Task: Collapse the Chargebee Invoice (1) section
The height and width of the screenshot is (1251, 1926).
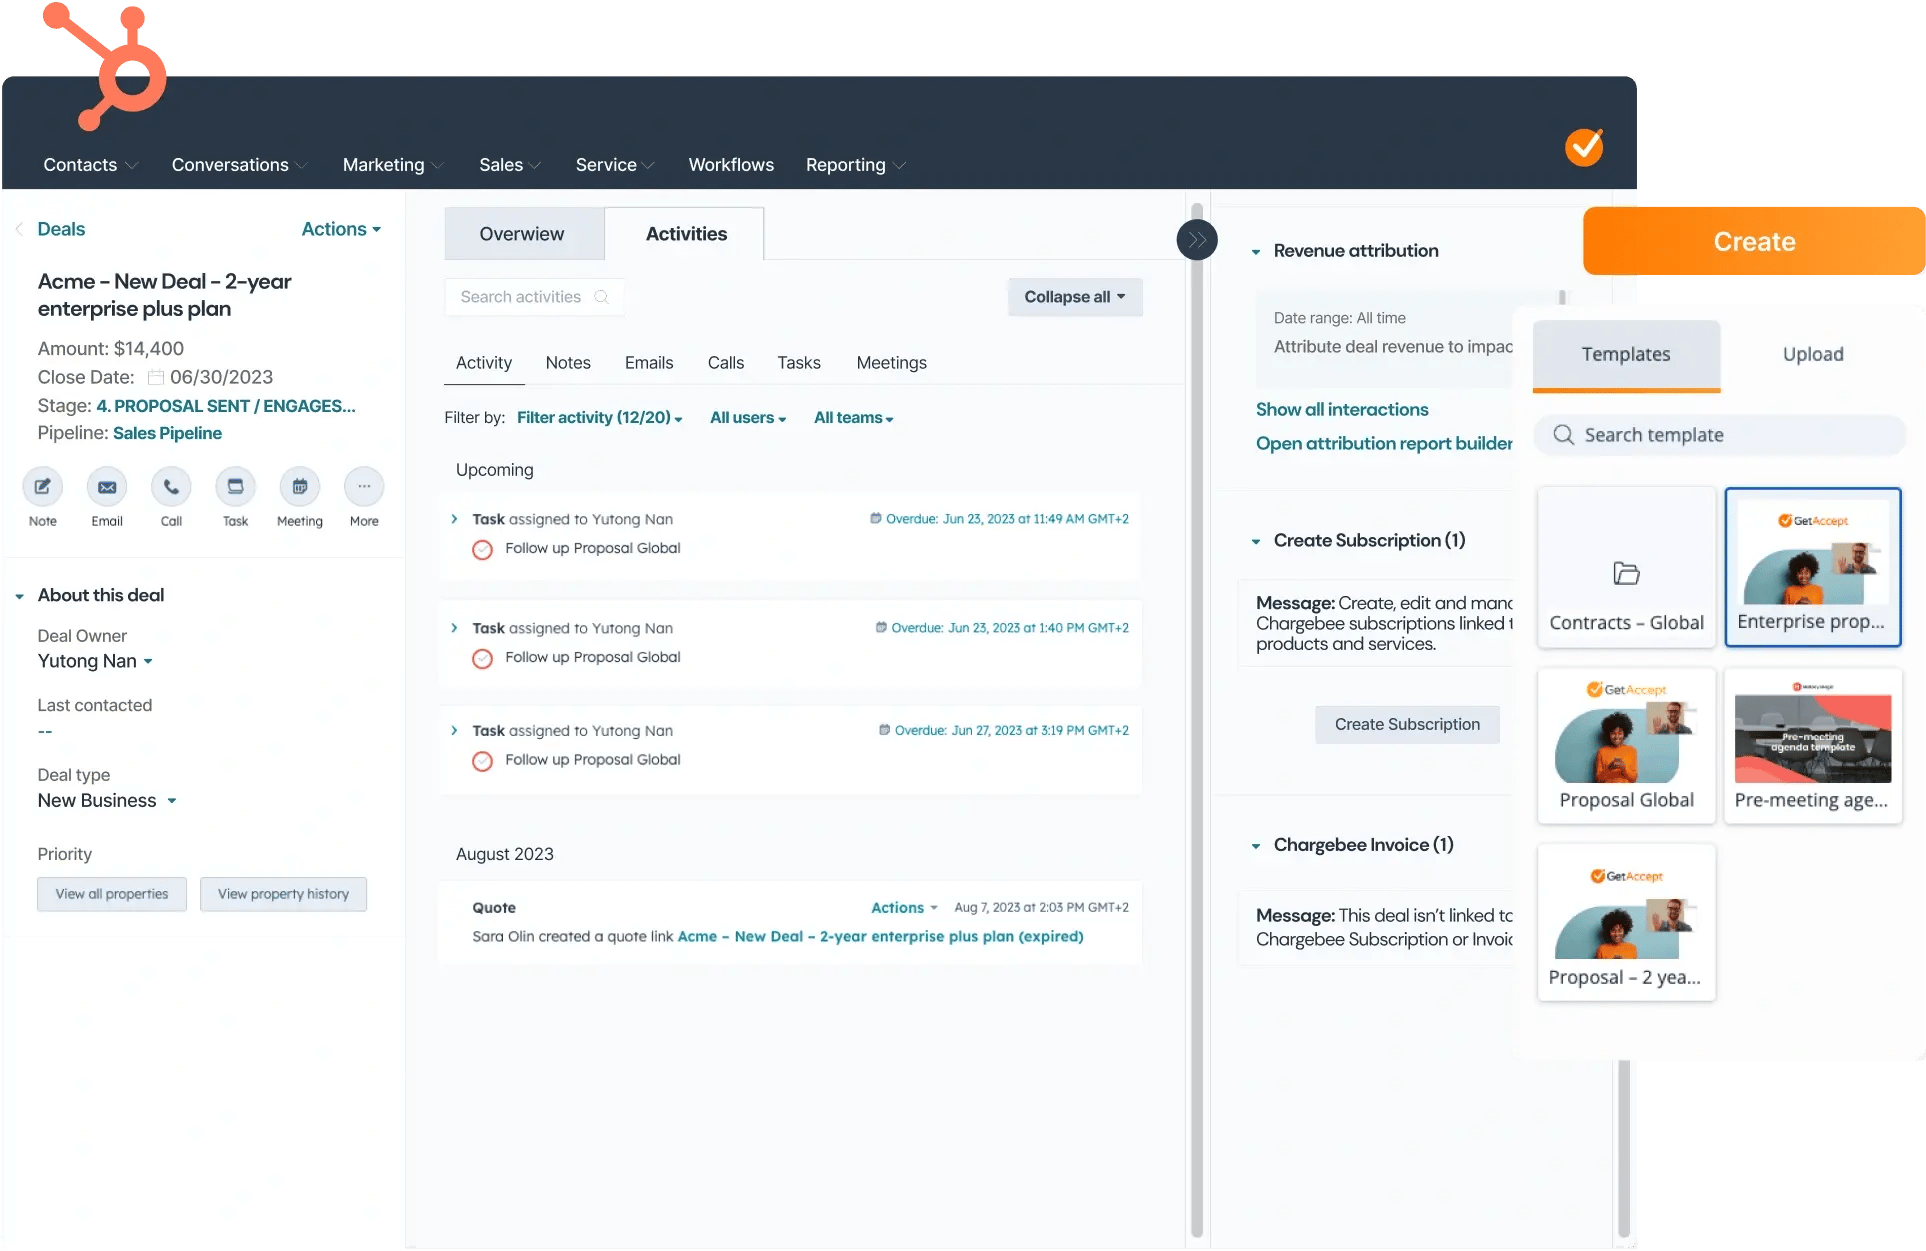Action: [x=1256, y=846]
